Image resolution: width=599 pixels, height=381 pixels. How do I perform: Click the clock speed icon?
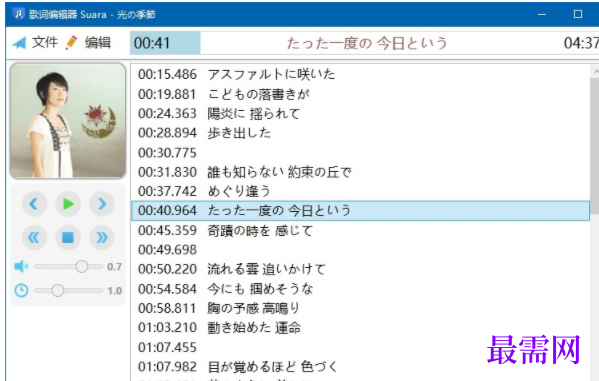(x=21, y=290)
